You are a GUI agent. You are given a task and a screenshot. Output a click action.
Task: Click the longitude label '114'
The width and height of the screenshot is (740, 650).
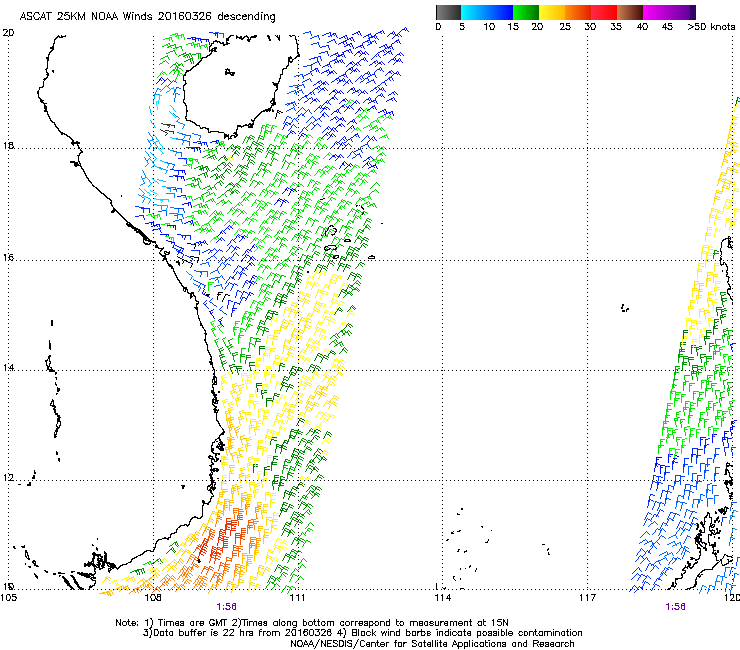click(x=442, y=598)
